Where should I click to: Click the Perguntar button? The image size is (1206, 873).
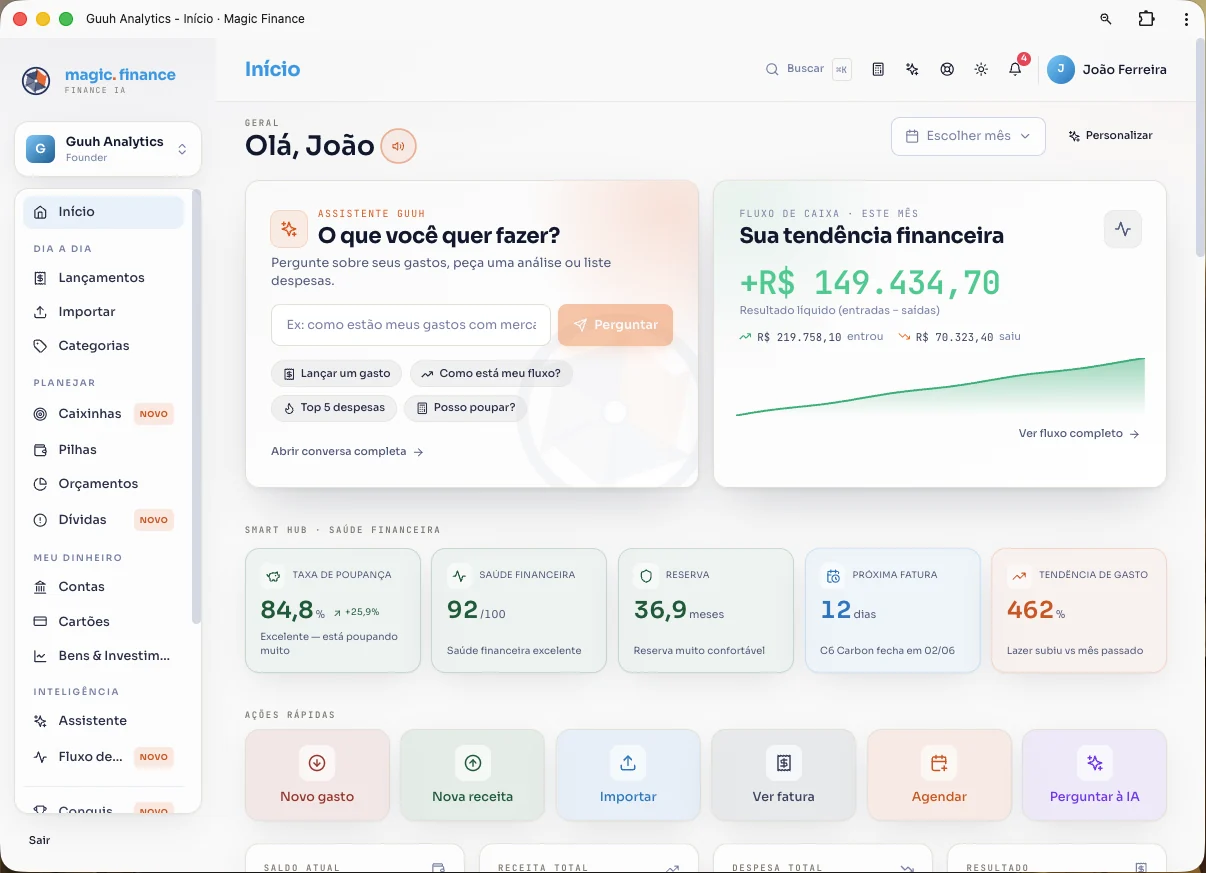(x=615, y=325)
